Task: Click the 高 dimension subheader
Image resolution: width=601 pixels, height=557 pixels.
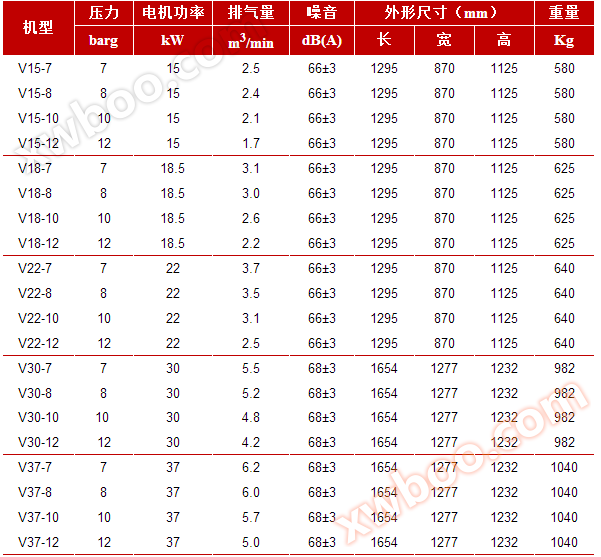Action: tap(504, 41)
